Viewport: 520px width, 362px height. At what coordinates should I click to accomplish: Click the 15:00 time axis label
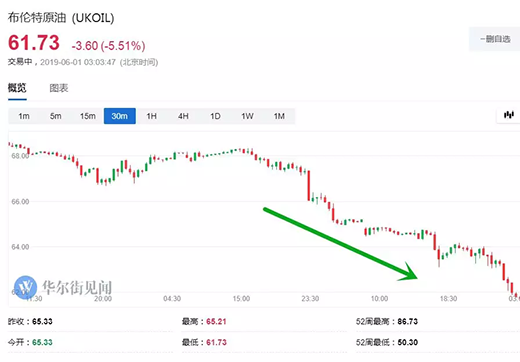pos(241,298)
